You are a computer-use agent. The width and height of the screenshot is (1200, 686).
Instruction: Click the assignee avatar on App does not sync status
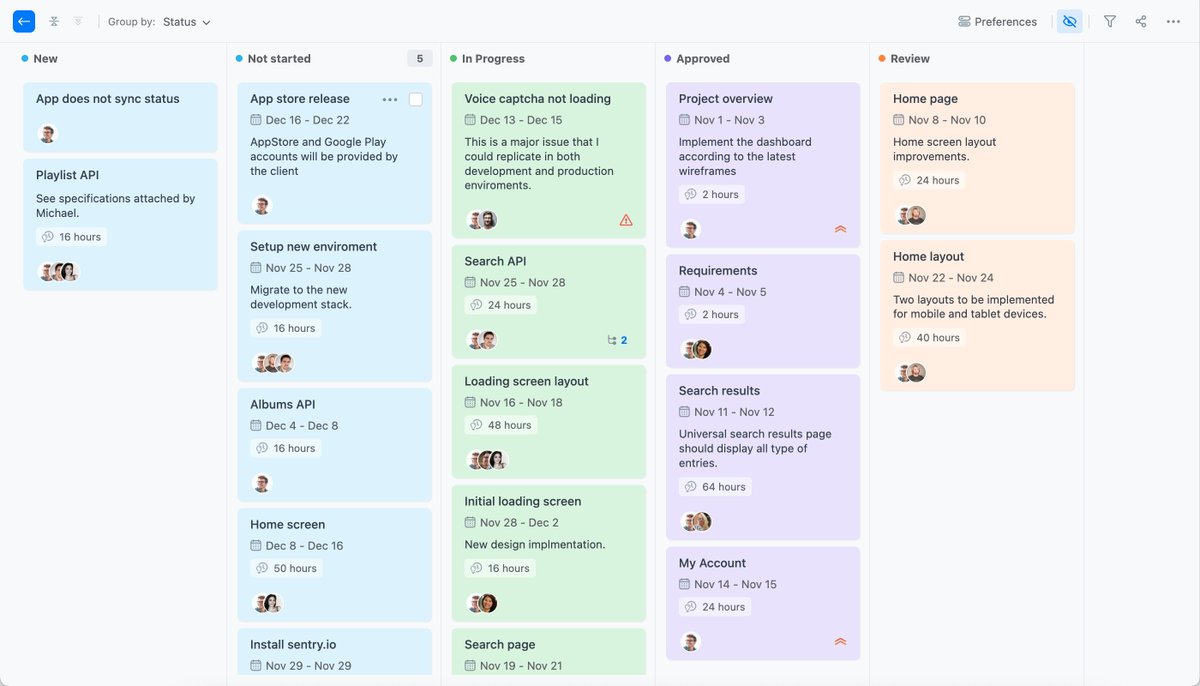point(47,134)
